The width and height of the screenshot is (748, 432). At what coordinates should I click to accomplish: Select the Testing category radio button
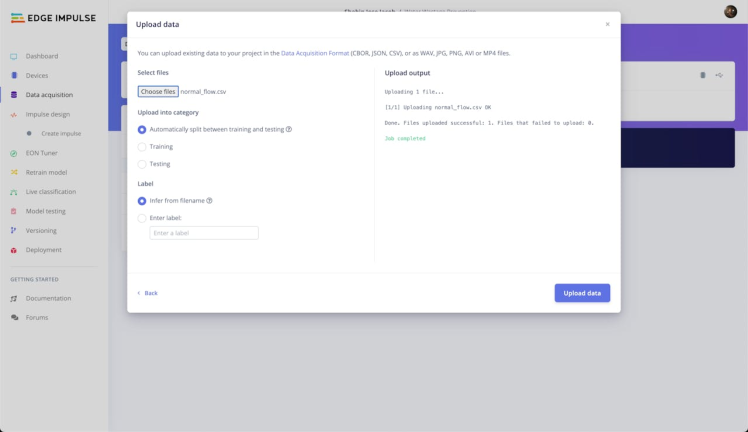point(142,163)
